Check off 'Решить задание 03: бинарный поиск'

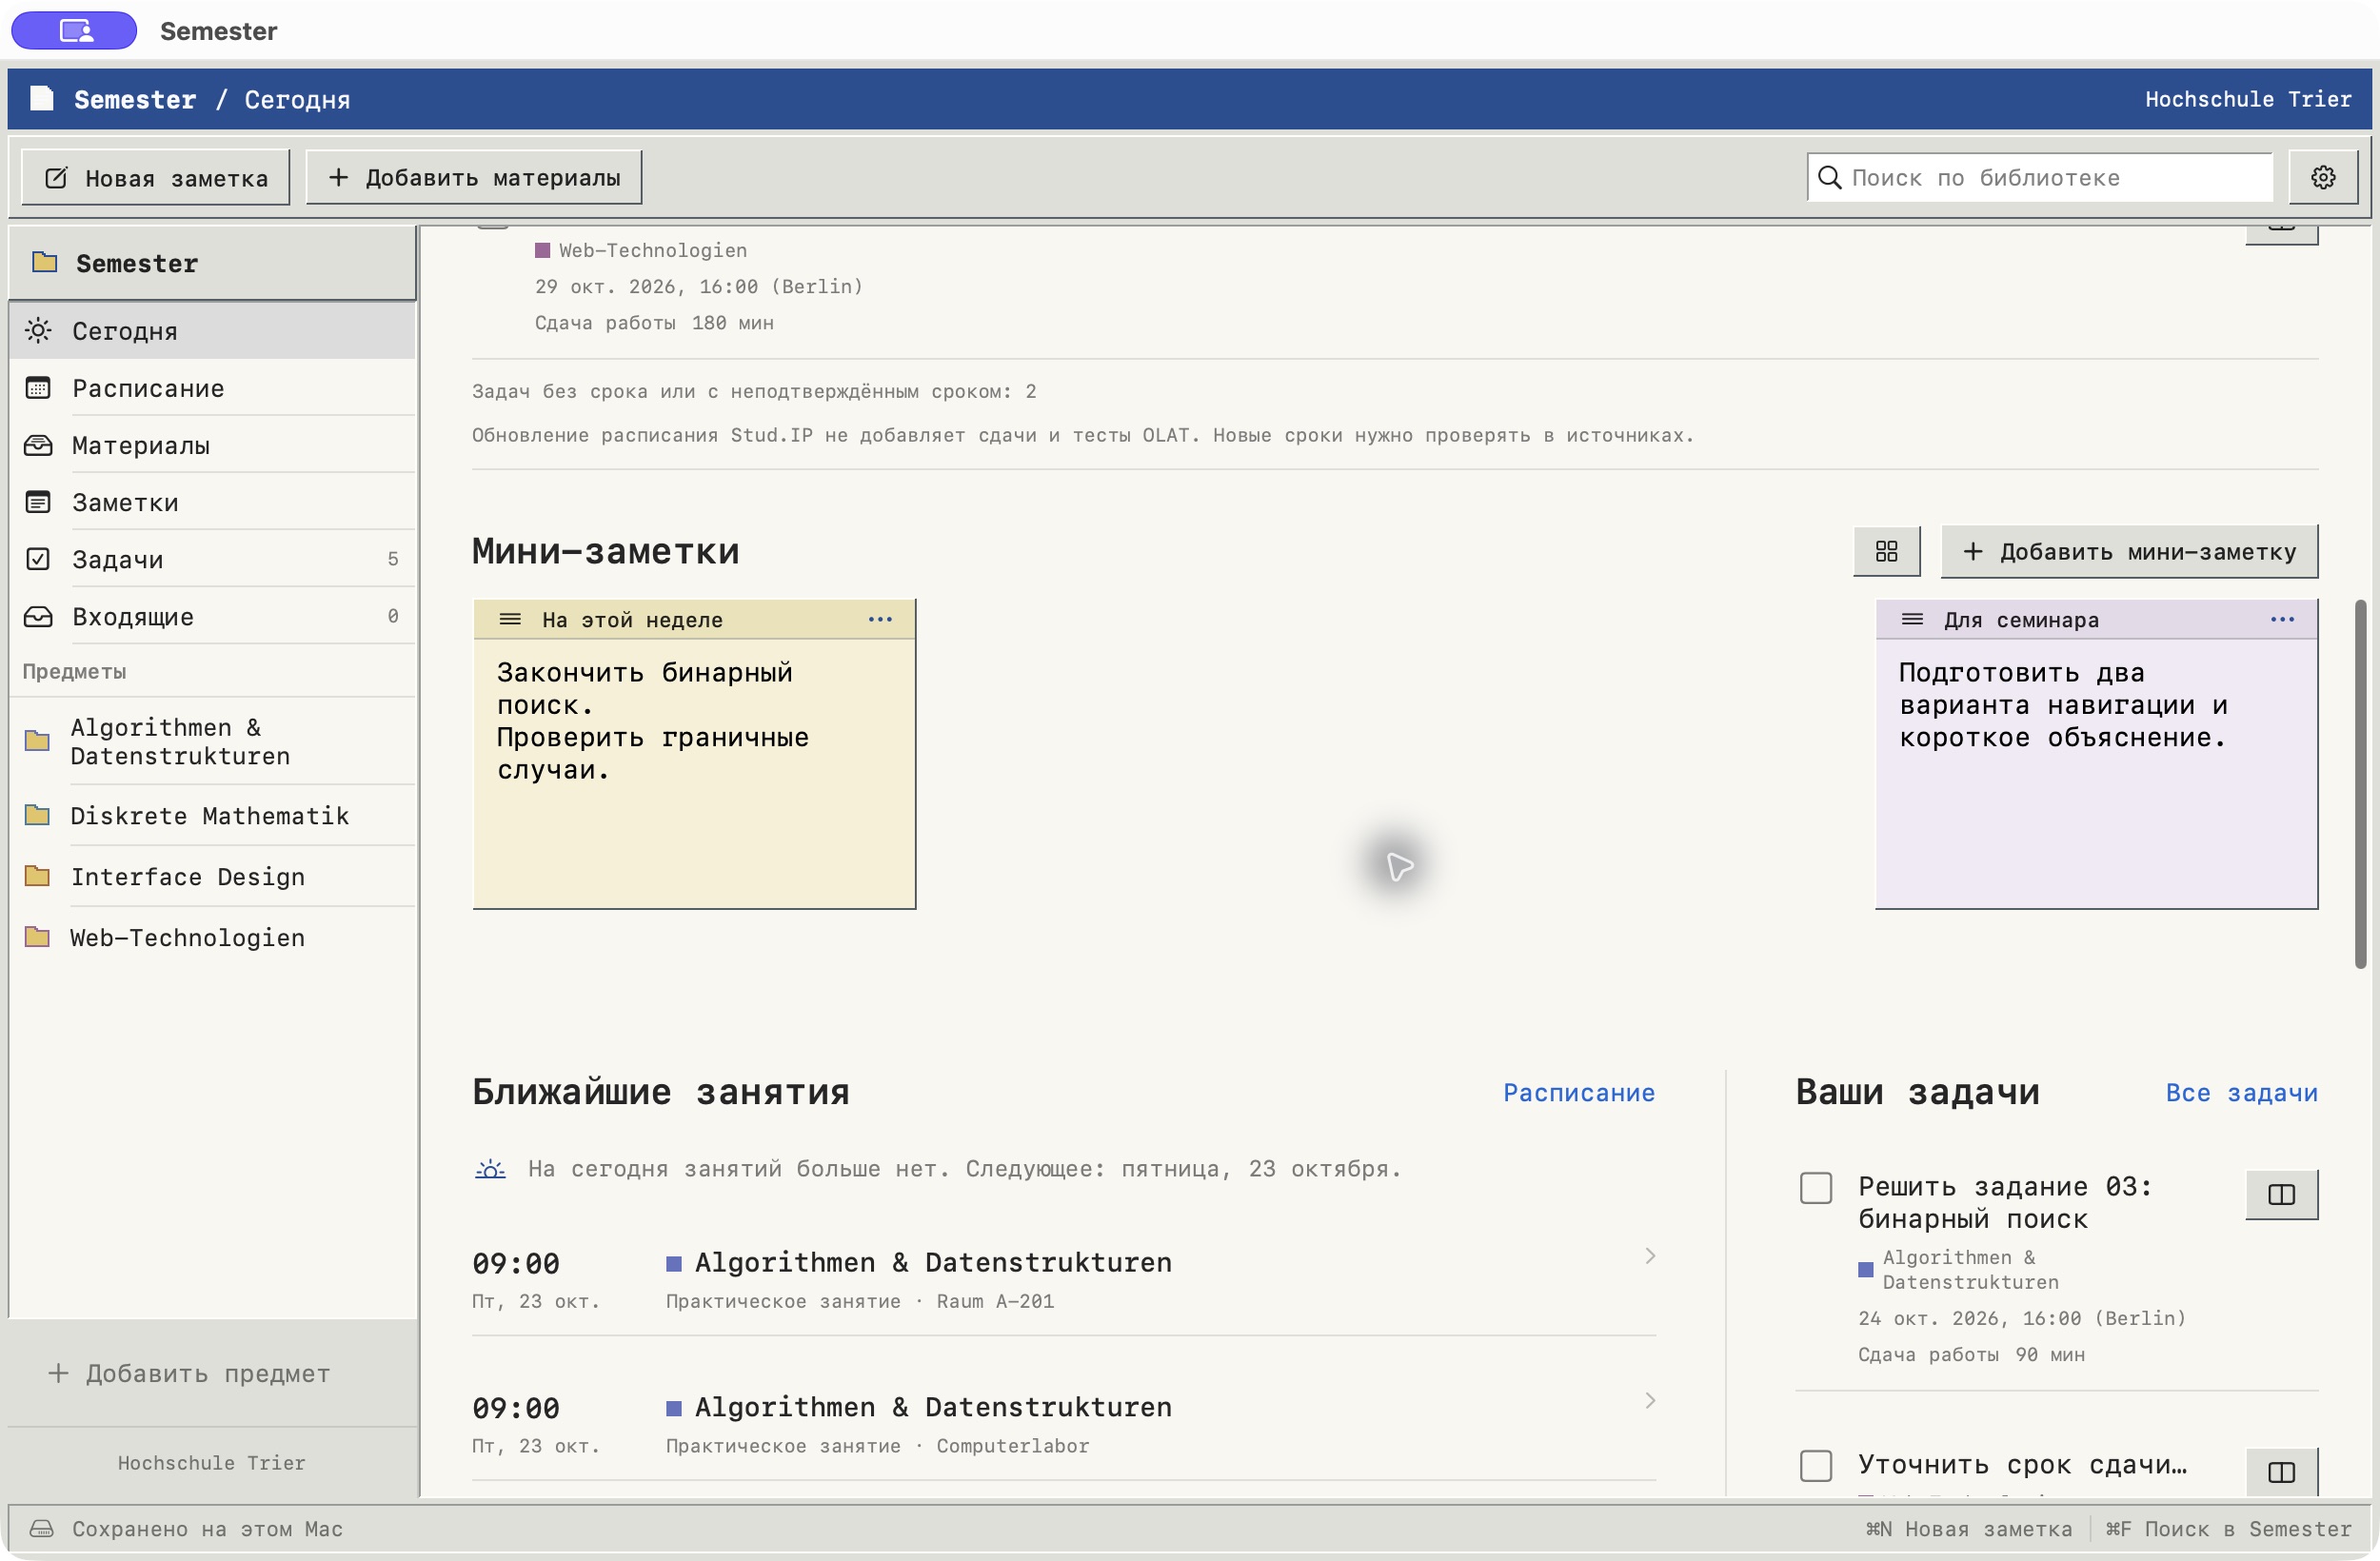1816,1188
